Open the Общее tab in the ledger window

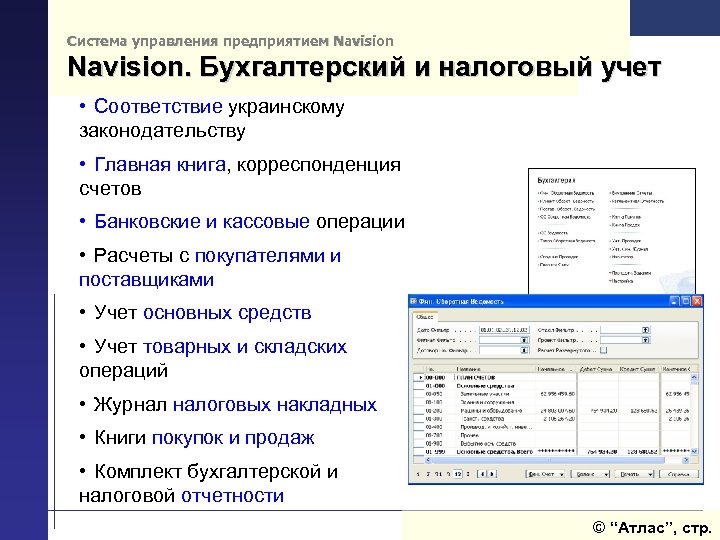(x=425, y=317)
